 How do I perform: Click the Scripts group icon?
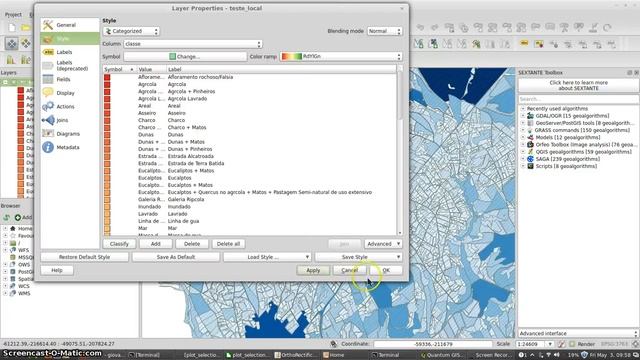[x=530, y=166]
